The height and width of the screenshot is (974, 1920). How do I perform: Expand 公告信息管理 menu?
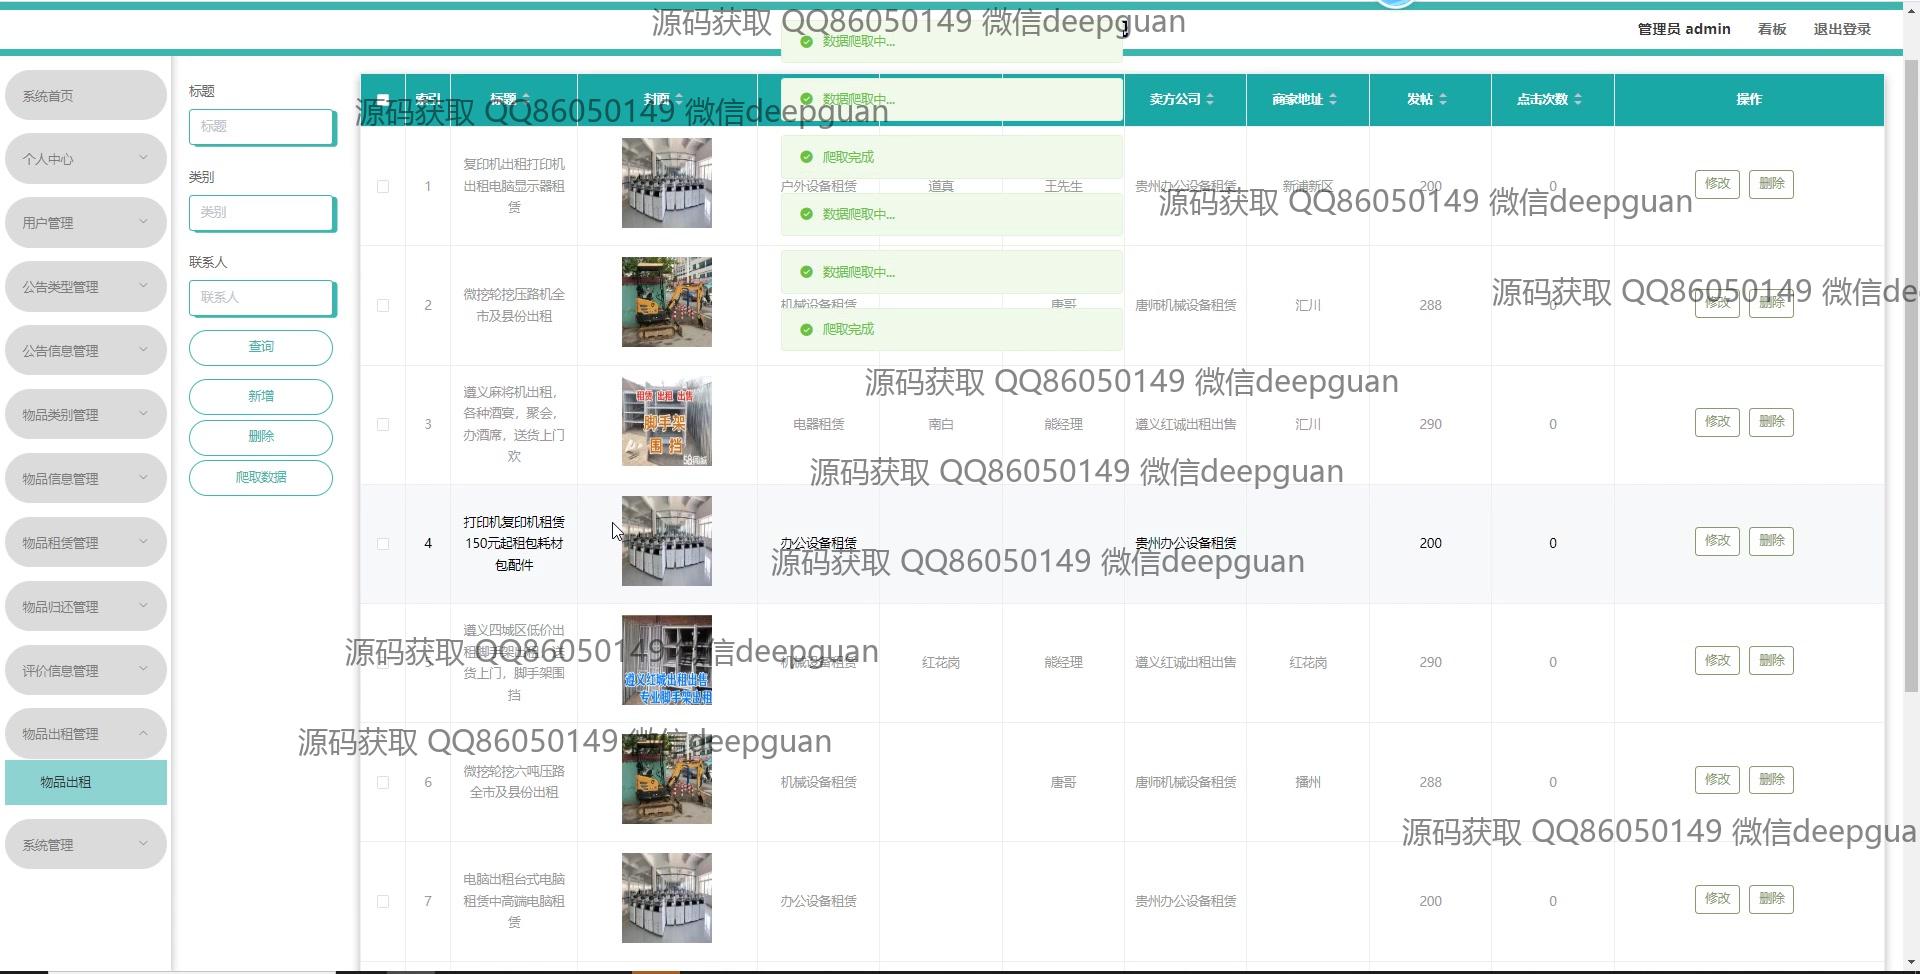pyautogui.click(x=85, y=350)
